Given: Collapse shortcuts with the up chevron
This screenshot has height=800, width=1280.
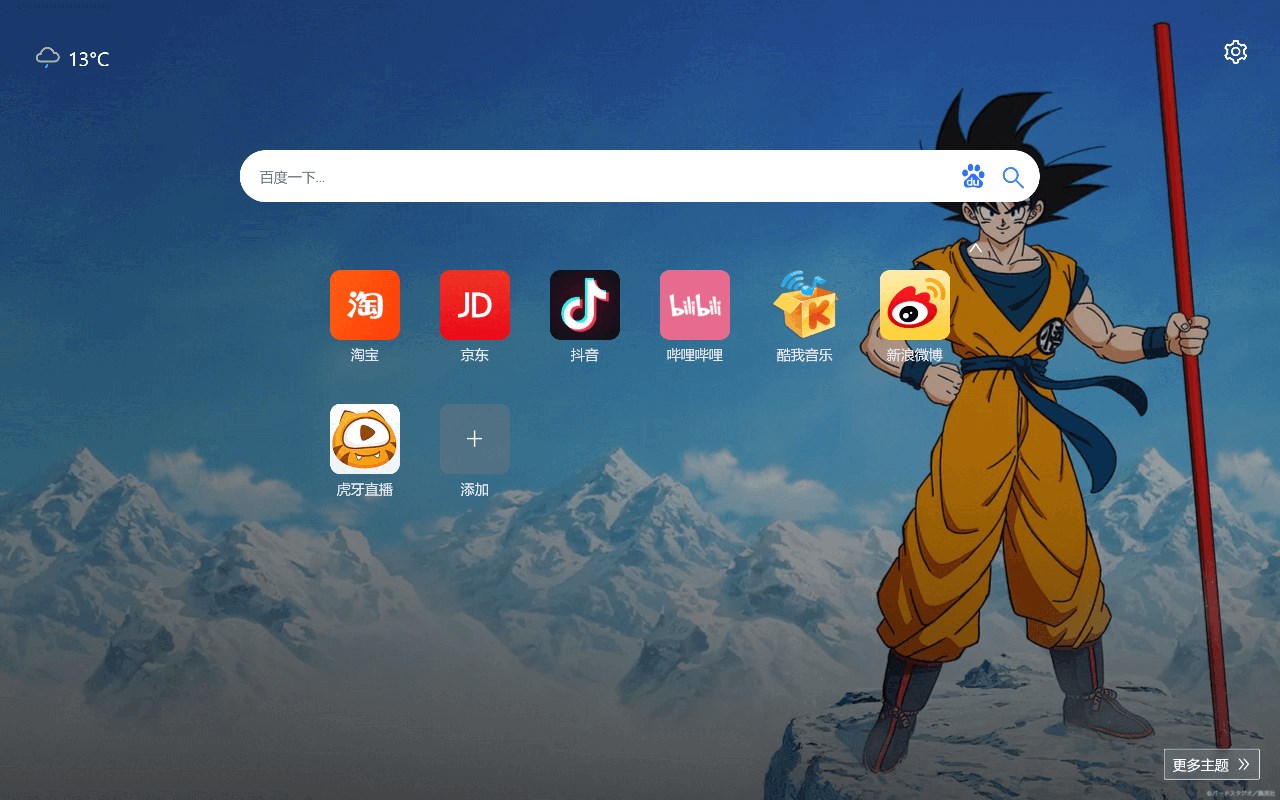Looking at the screenshot, I should pos(975,247).
